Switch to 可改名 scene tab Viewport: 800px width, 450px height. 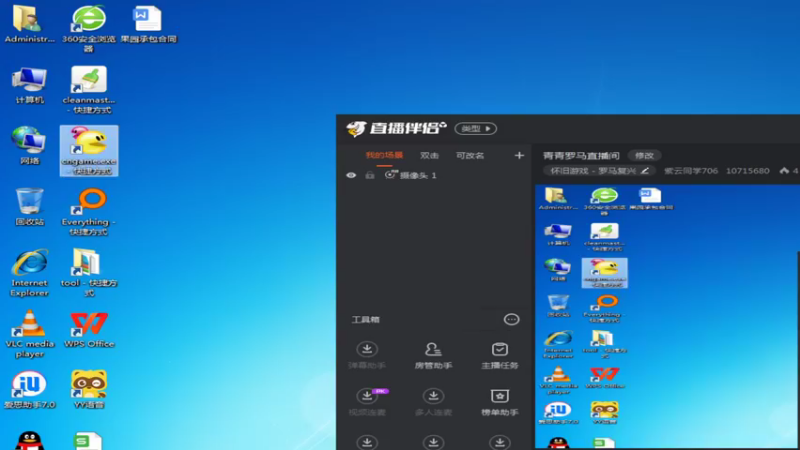point(470,155)
